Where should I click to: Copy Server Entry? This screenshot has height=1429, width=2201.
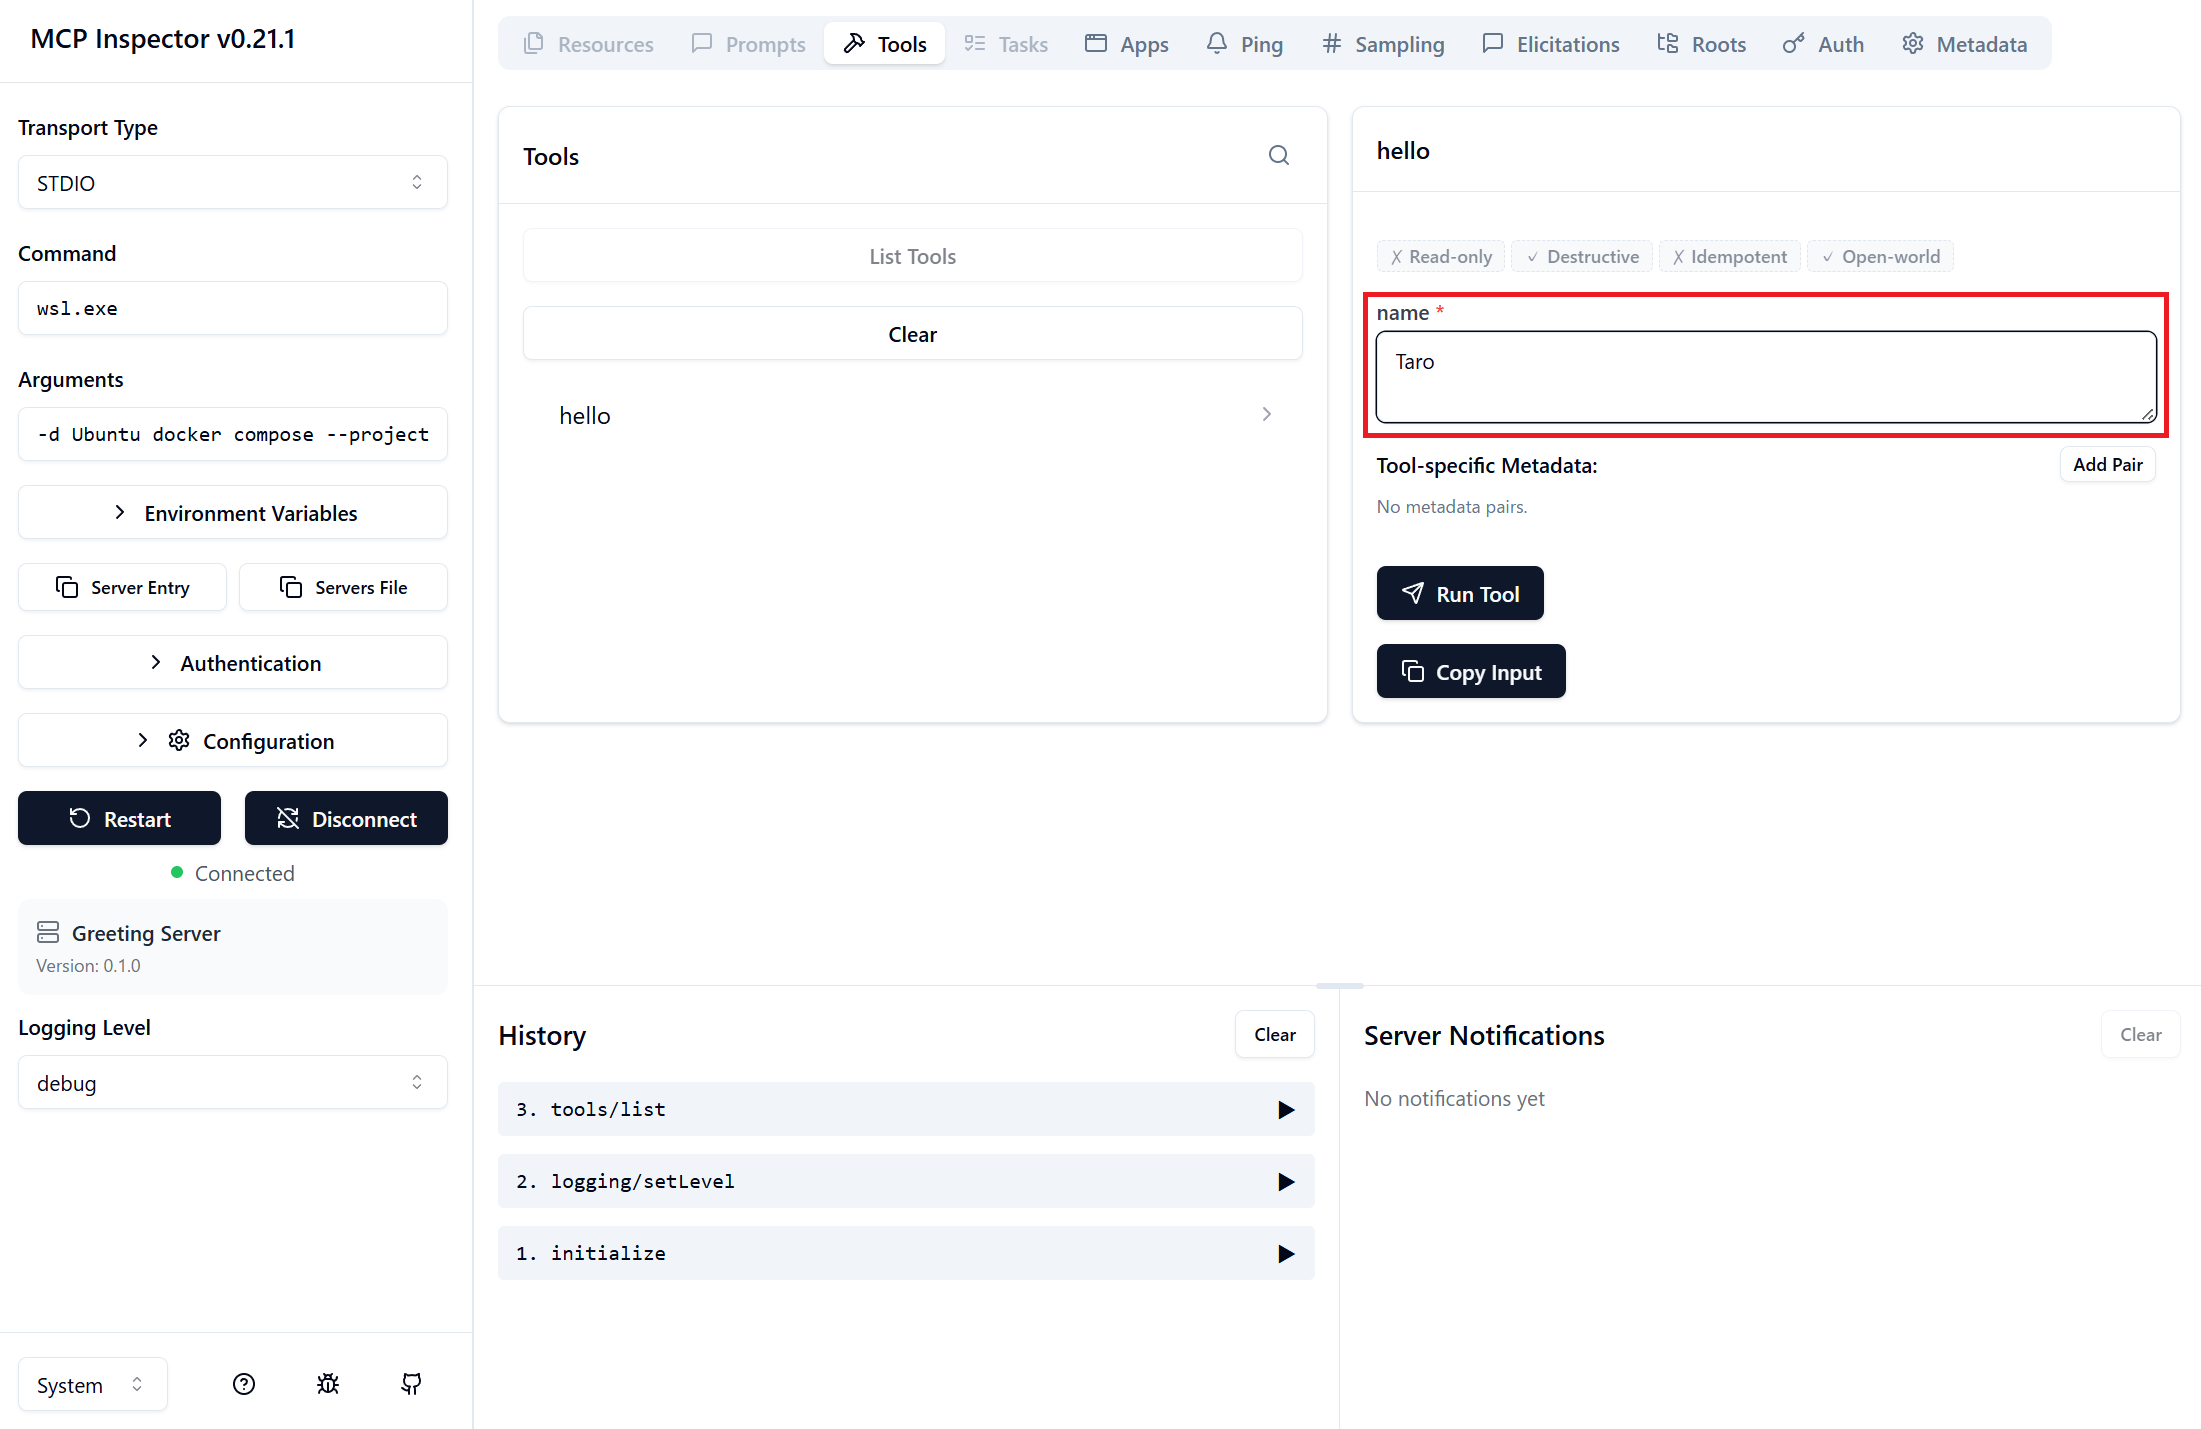click(x=122, y=587)
